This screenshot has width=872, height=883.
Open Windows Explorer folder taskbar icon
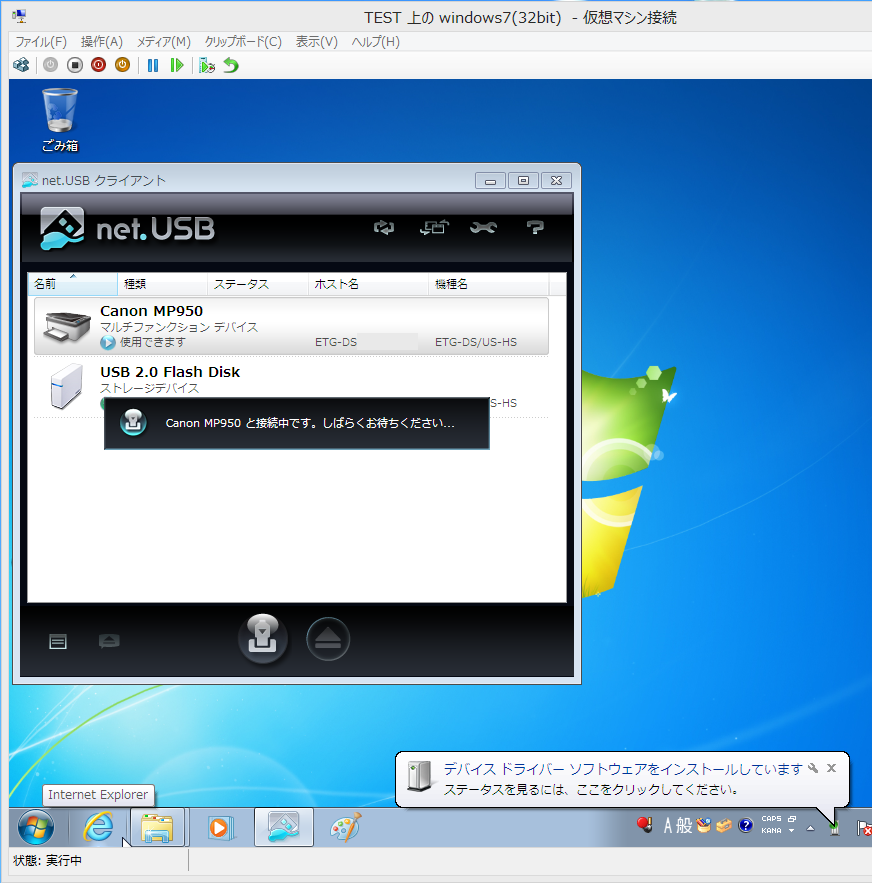coord(157,827)
